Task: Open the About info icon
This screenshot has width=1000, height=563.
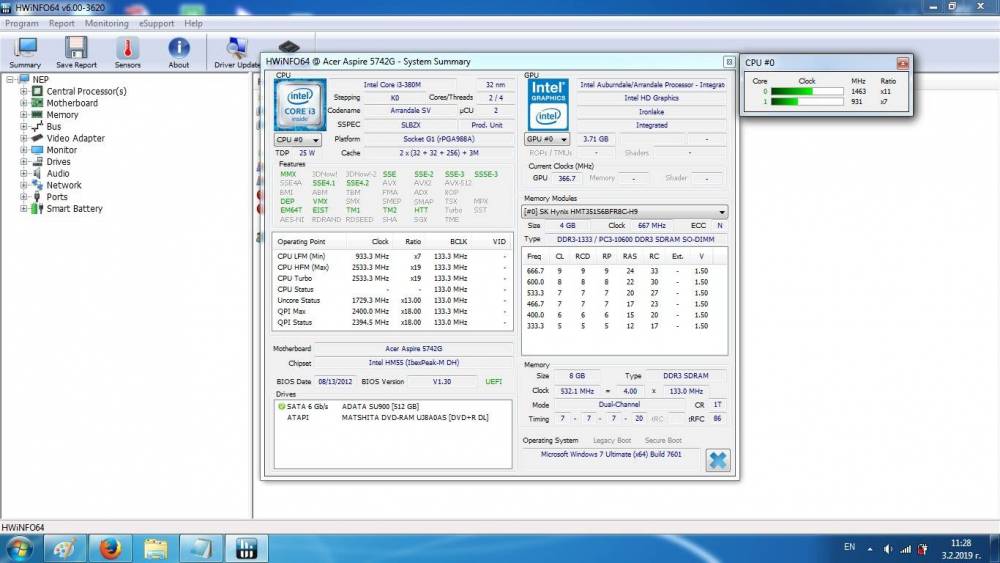Action: tap(179, 52)
